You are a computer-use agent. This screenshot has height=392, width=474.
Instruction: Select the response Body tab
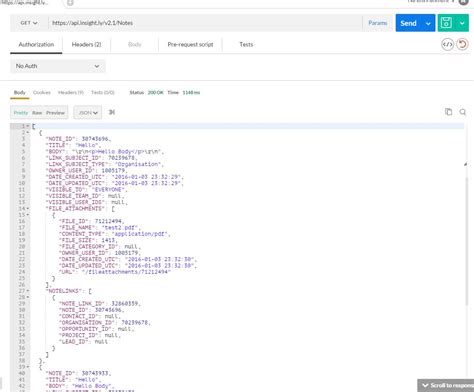click(20, 93)
